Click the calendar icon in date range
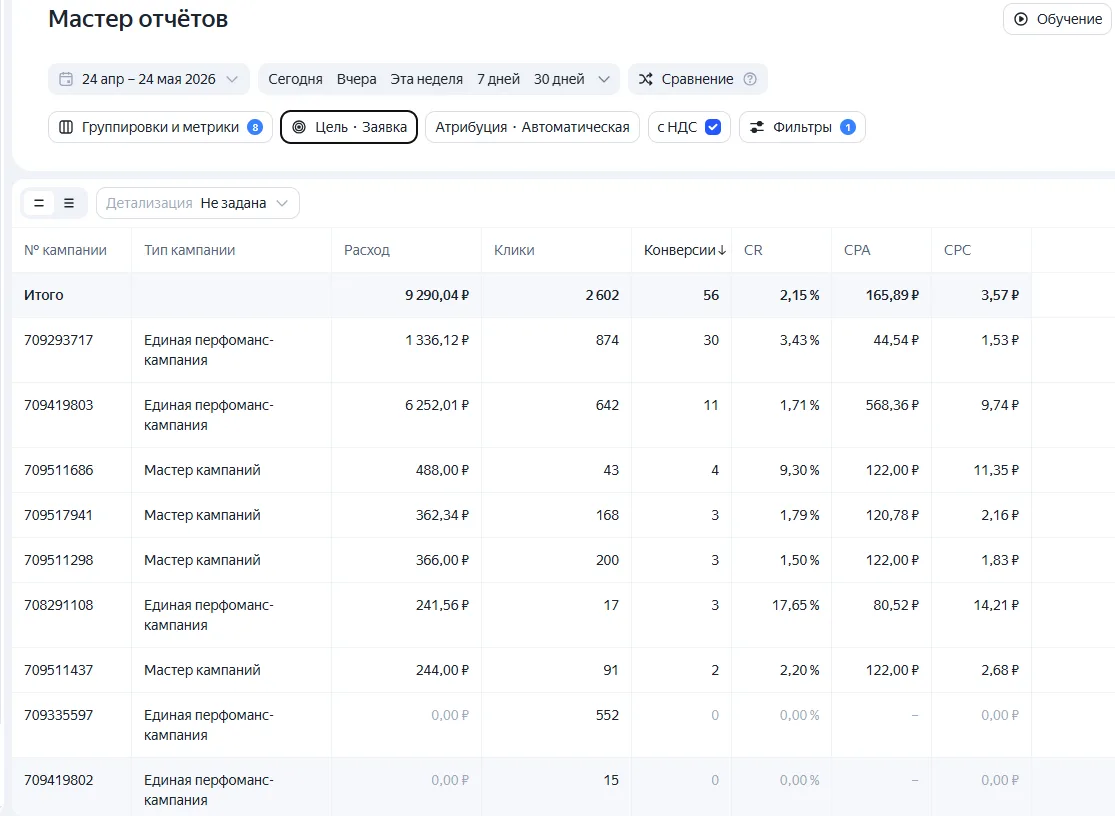This screenshot has width=1115, height=816. [x=65, y=79]
